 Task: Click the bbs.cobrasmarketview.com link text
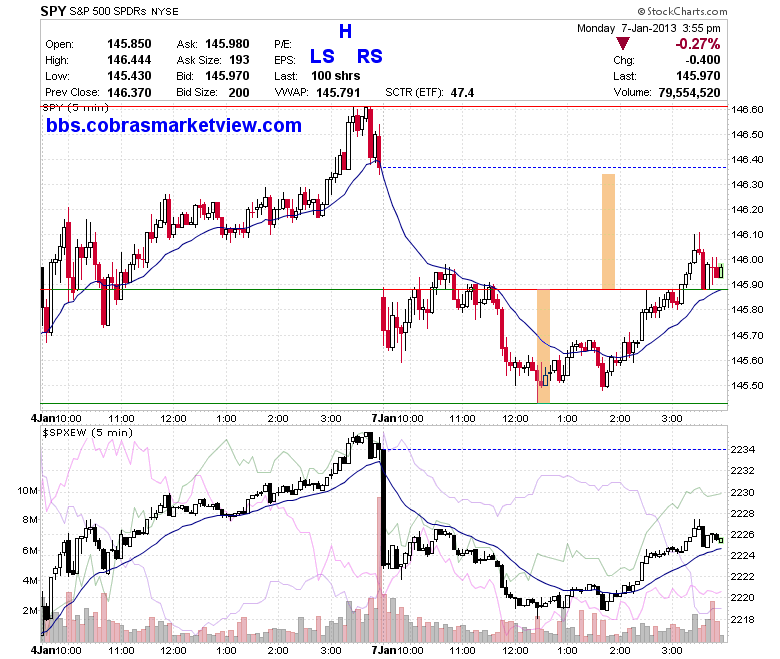174,125
